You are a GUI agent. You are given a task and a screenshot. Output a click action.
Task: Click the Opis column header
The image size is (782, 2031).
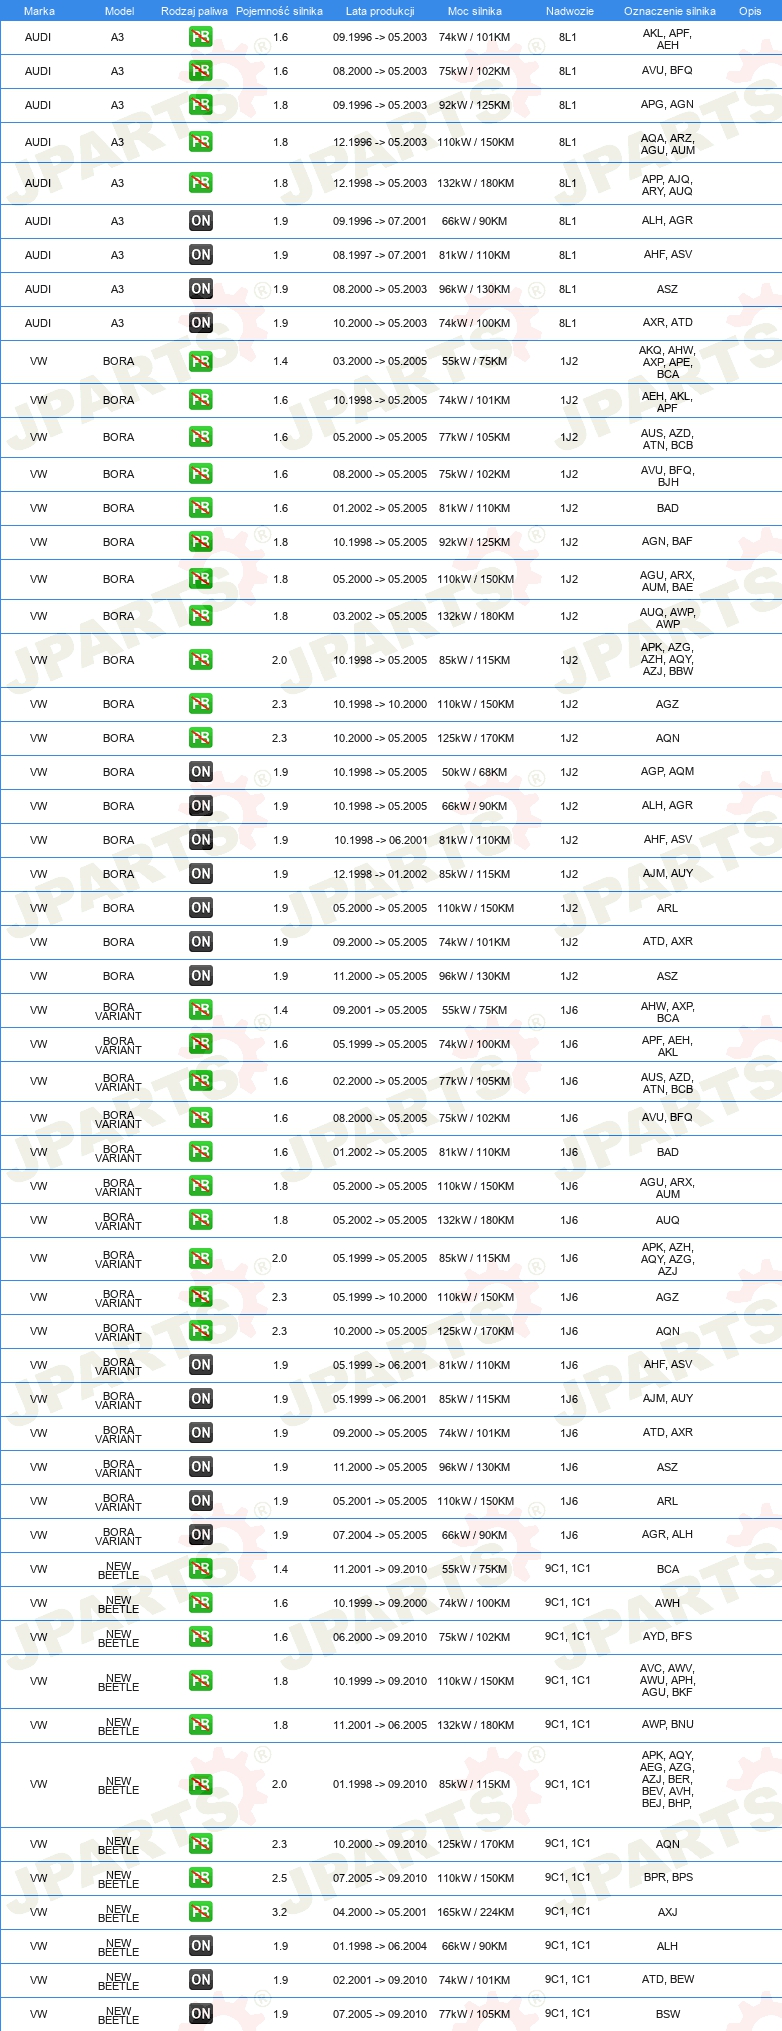(x=750, y=11)
